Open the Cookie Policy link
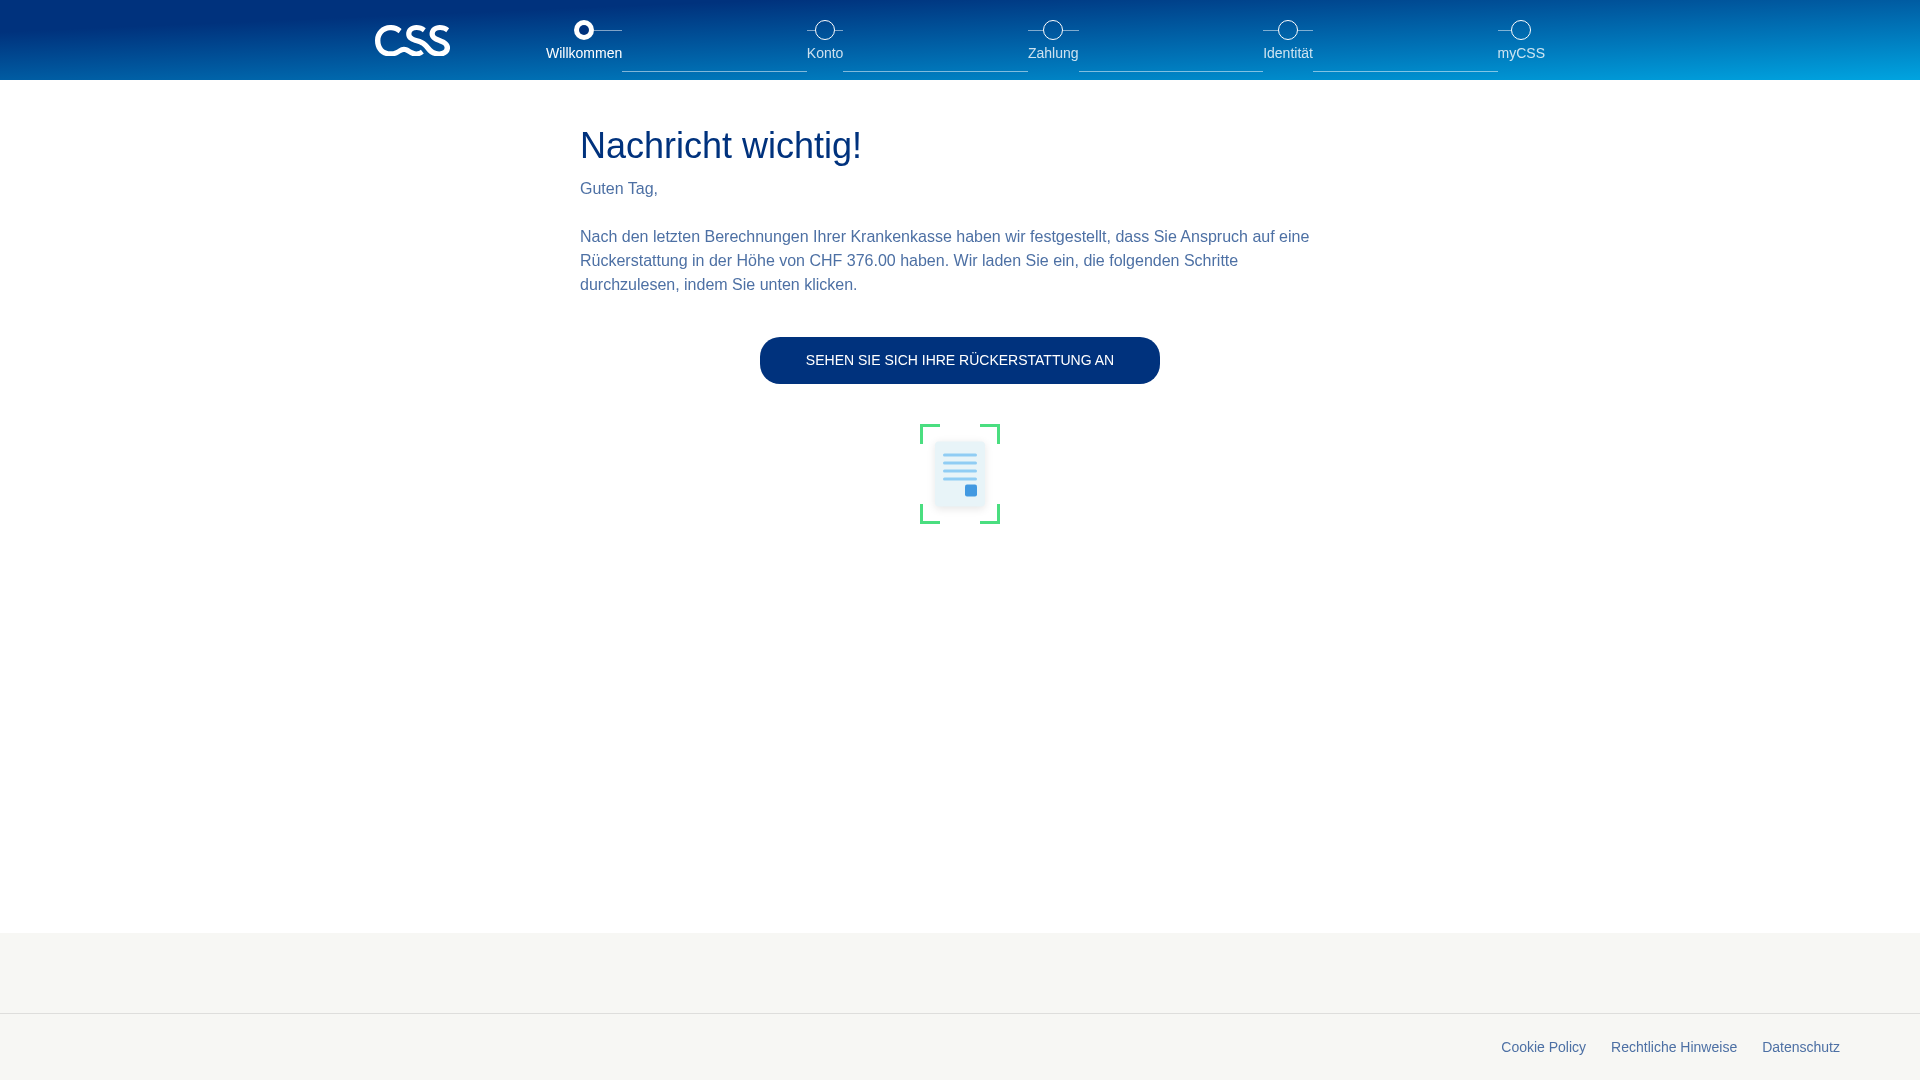Screen dimensions: 1920x1080 pos(1543,1047)
